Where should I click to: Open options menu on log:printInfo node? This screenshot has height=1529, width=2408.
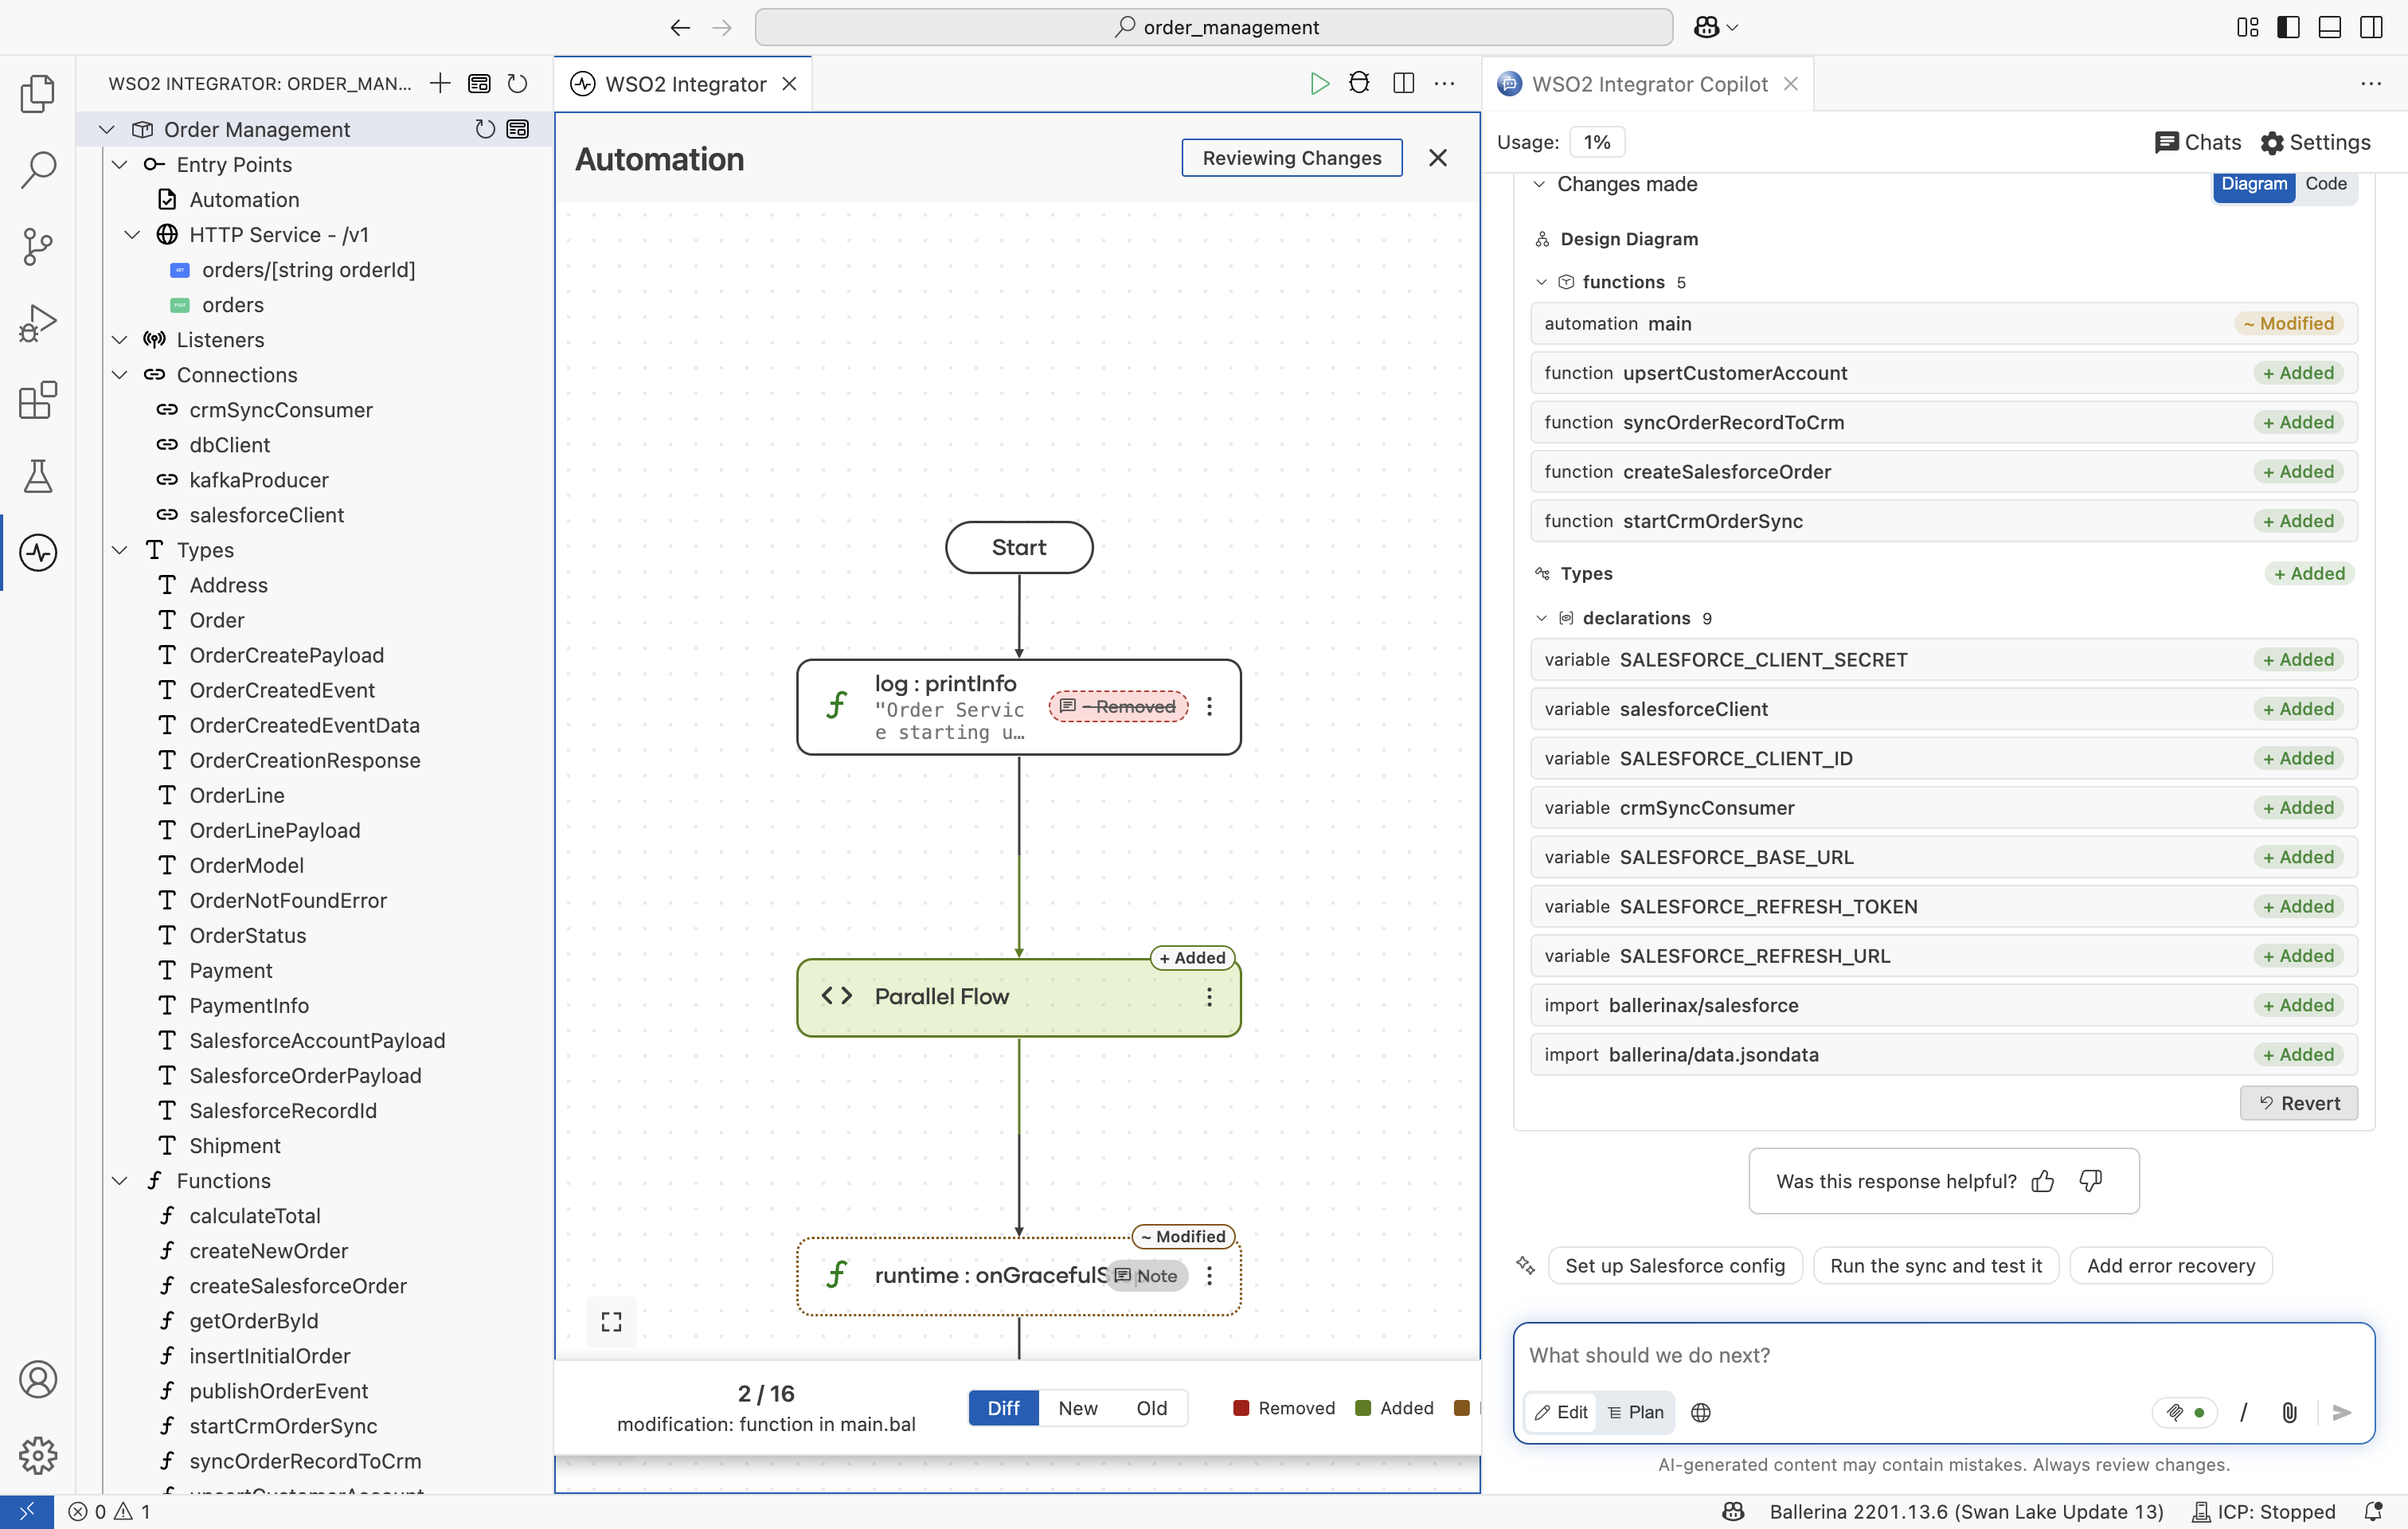1209,707
